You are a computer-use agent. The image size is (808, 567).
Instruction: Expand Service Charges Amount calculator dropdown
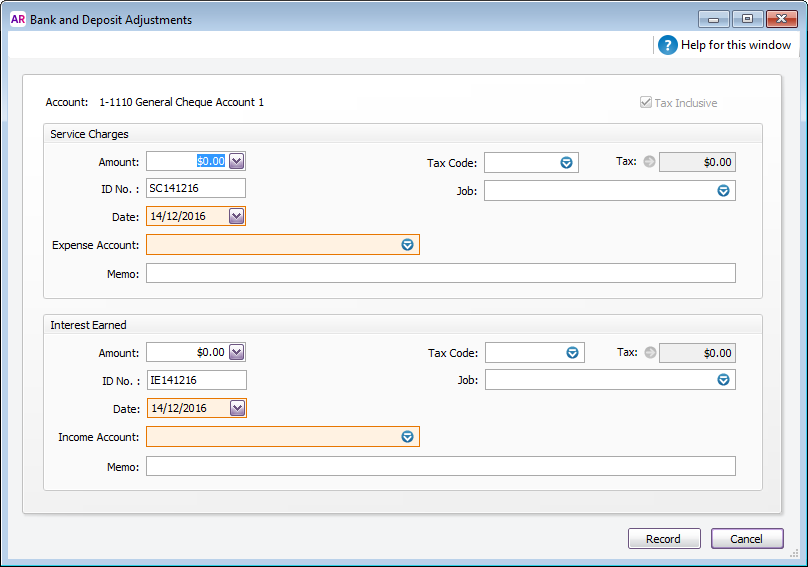pos(237,161)
